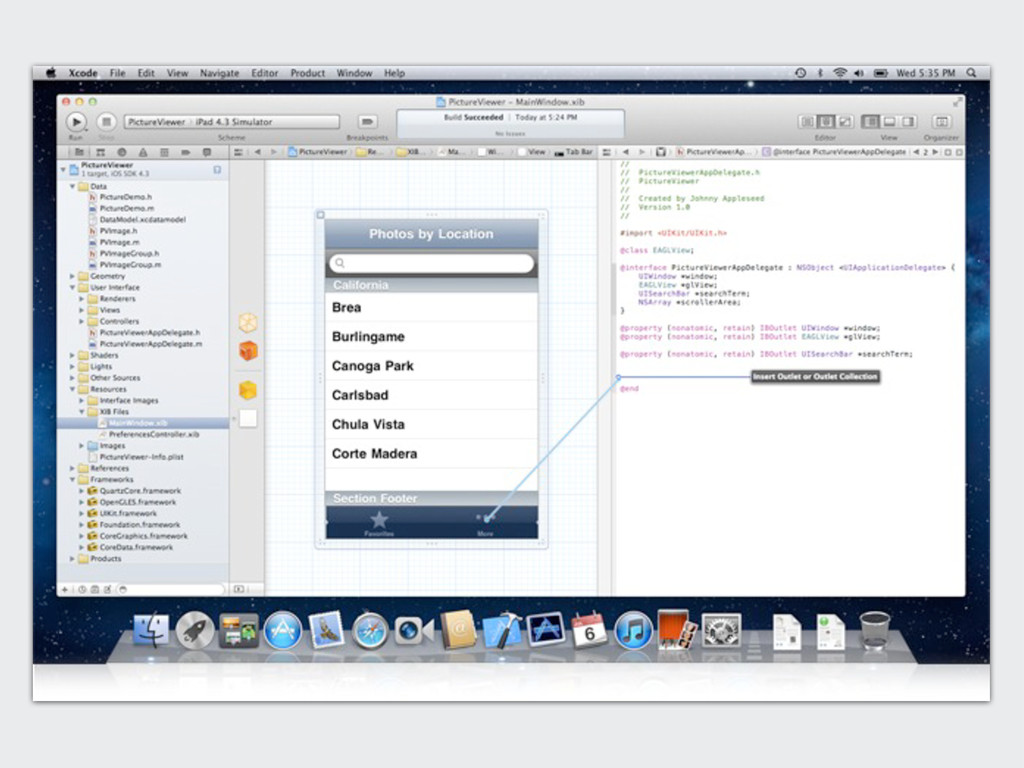Toggle the Navigator pane view button
The height and width of the screenshot is (768, 1024).
(871, 121)
